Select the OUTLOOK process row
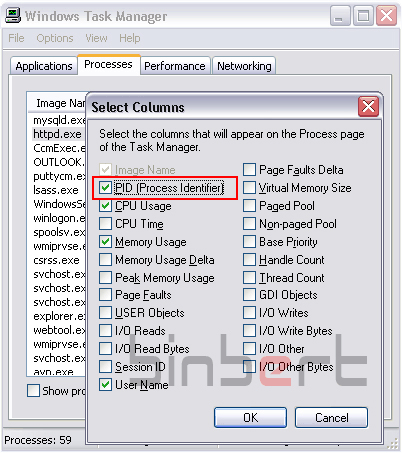The width and height of the screenshot is (402, 453). [59, 162]
